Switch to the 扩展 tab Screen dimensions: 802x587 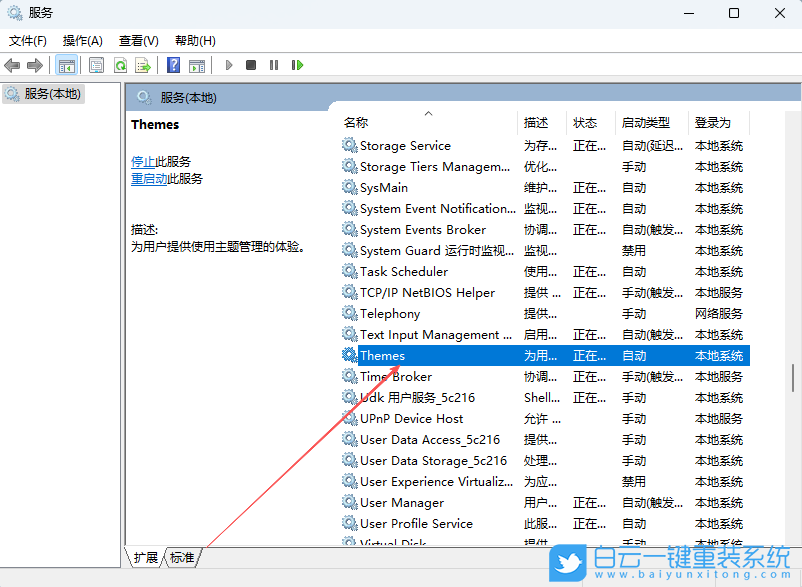click(144, 558)
